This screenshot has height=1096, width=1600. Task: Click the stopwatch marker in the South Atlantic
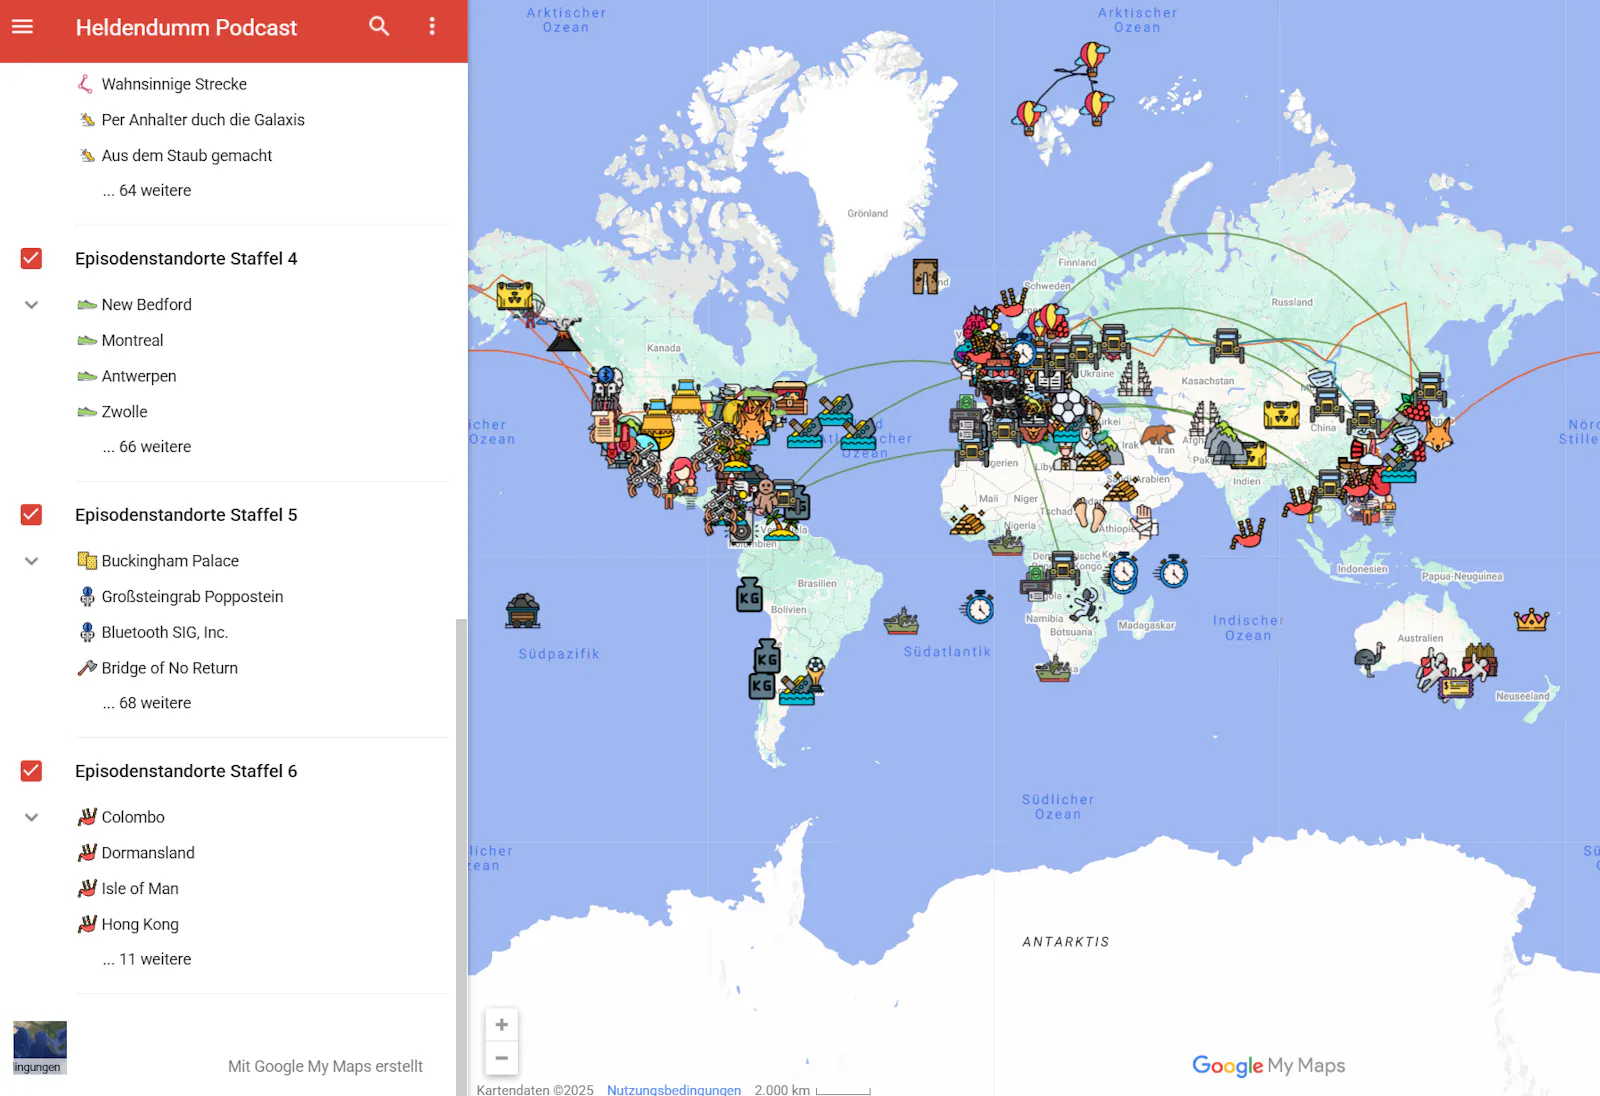coord(978,607)
